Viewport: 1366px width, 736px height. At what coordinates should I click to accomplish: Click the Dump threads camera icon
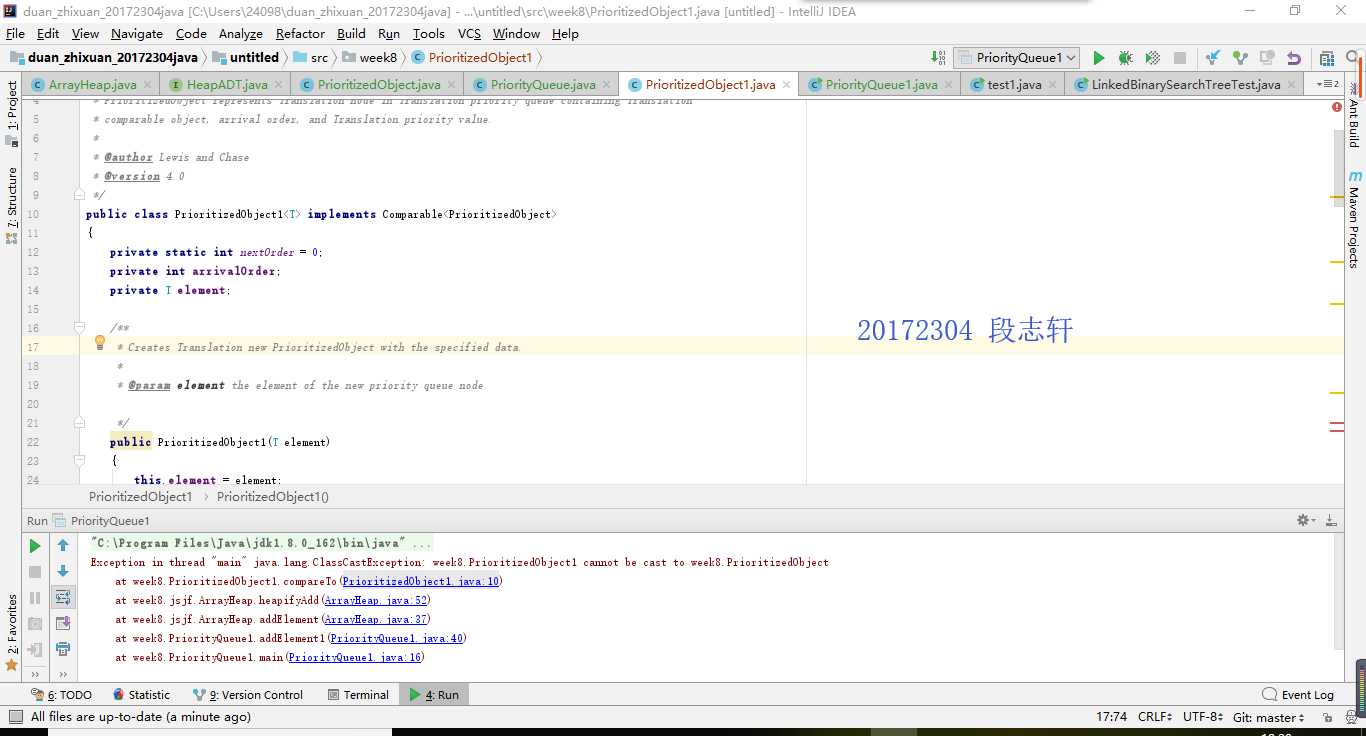coord(35,623)
